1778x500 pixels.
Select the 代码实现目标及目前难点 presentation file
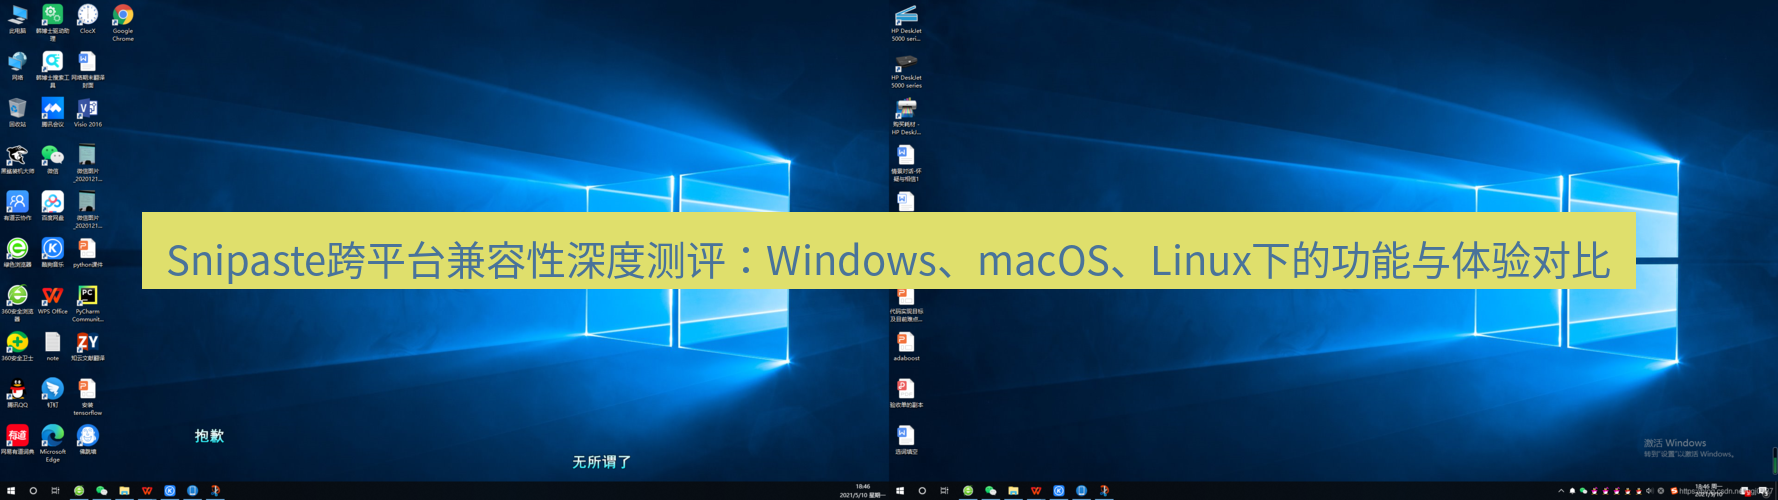click(x=906, y=307)
